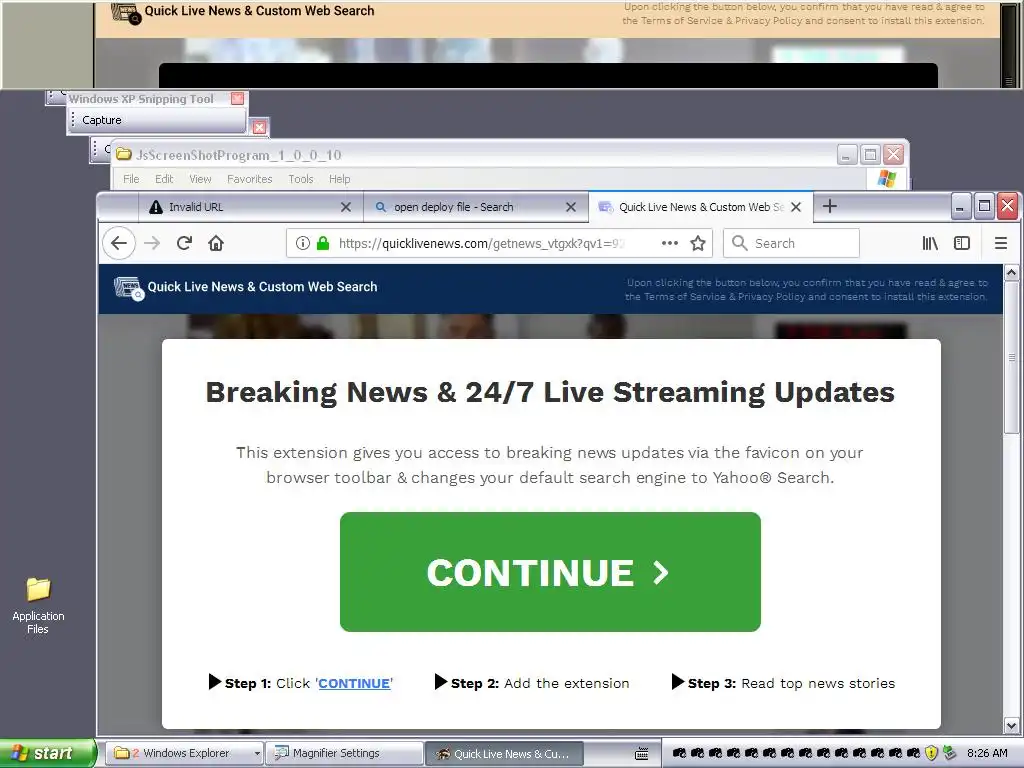Screen dimensions: 1024x768
Task: Click the Windows flag logo in Explorer window
Action: point(887,178)
